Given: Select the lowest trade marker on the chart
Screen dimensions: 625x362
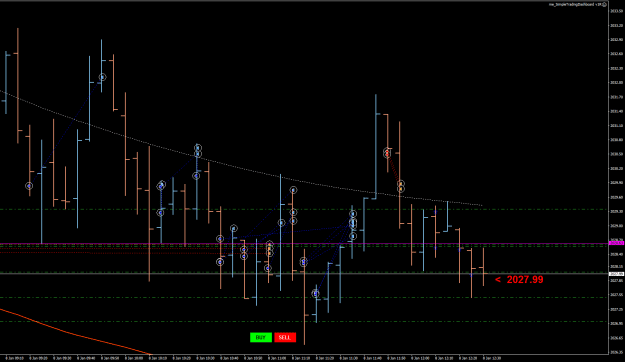Looking at the screenshot, I should 316,294.
